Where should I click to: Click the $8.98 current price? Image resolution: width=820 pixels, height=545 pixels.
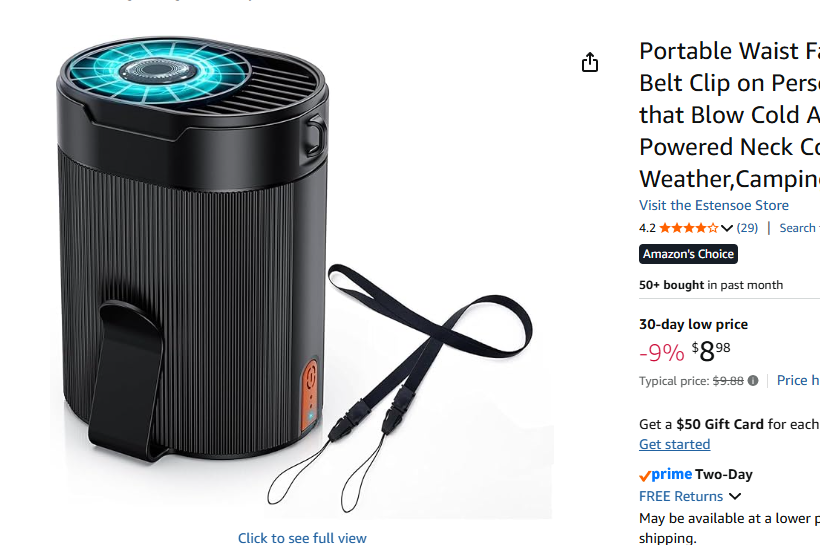click(x=710, y=351)
